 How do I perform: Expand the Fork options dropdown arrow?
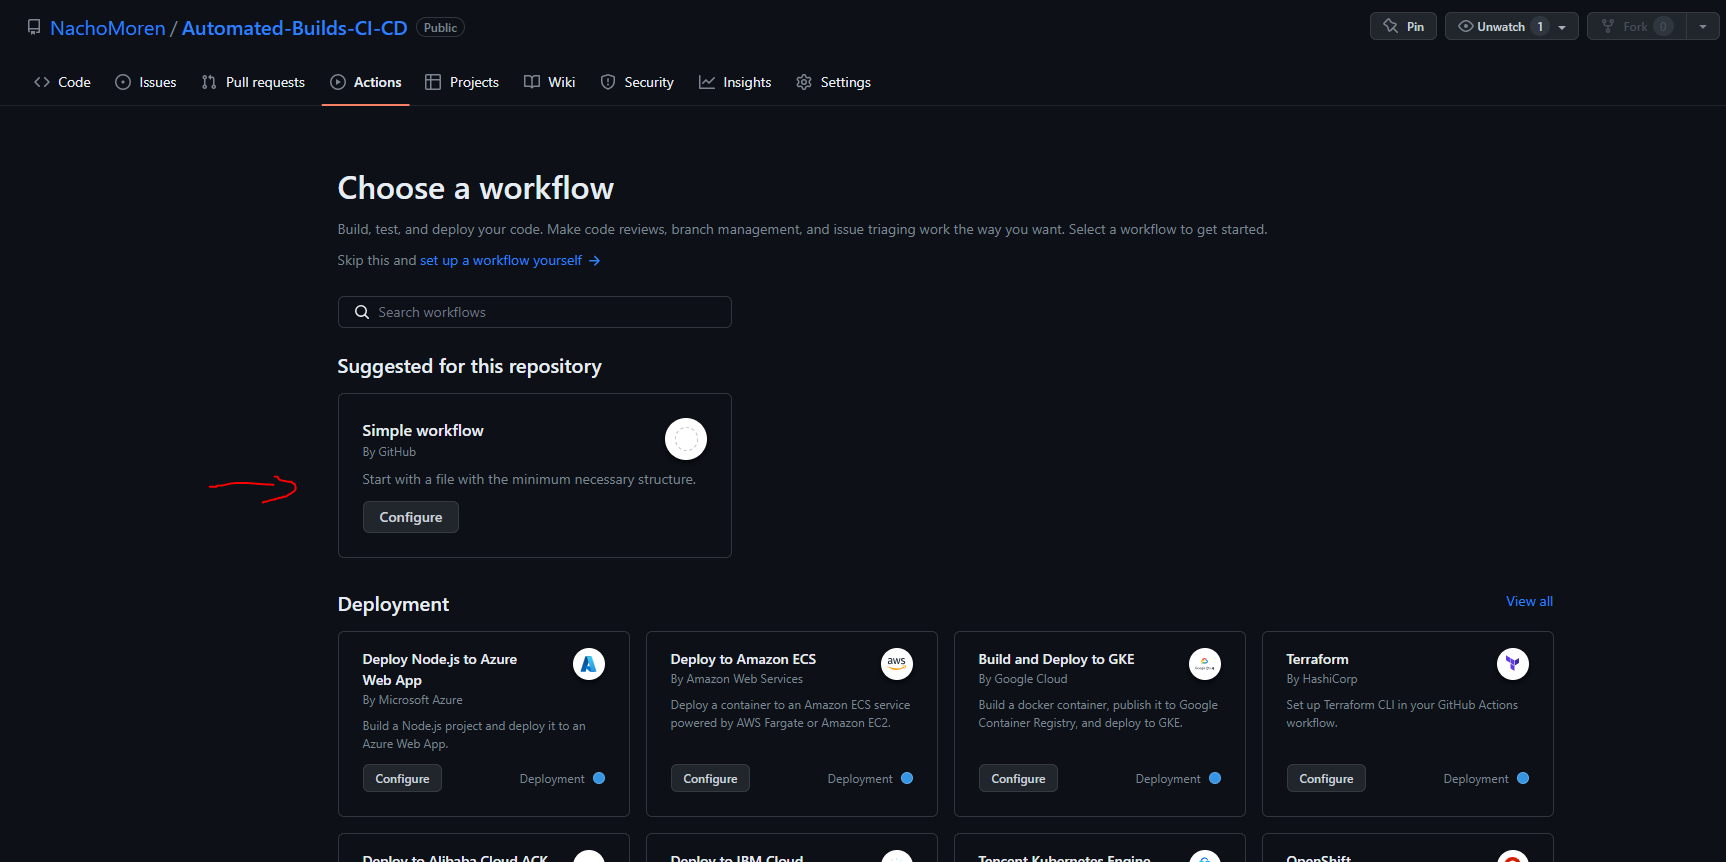pyautogui.click(x=1703, y=27)
